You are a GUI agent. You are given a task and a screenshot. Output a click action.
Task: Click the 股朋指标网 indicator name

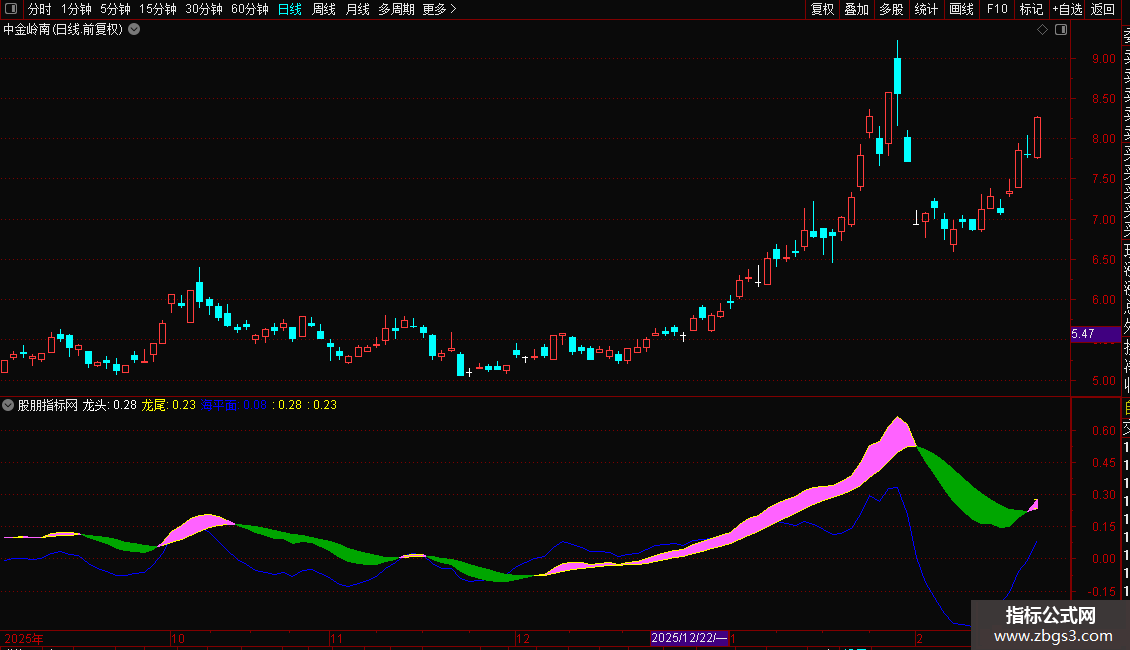48,405
